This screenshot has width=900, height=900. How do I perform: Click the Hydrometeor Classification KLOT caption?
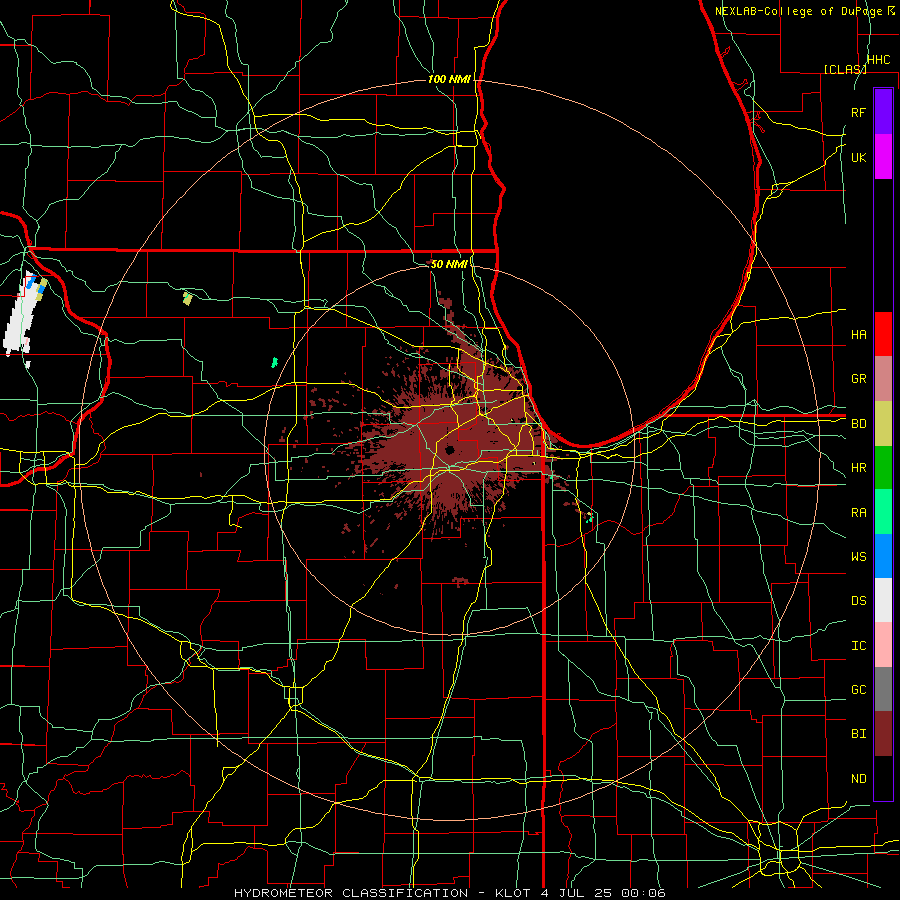point(449,893)
